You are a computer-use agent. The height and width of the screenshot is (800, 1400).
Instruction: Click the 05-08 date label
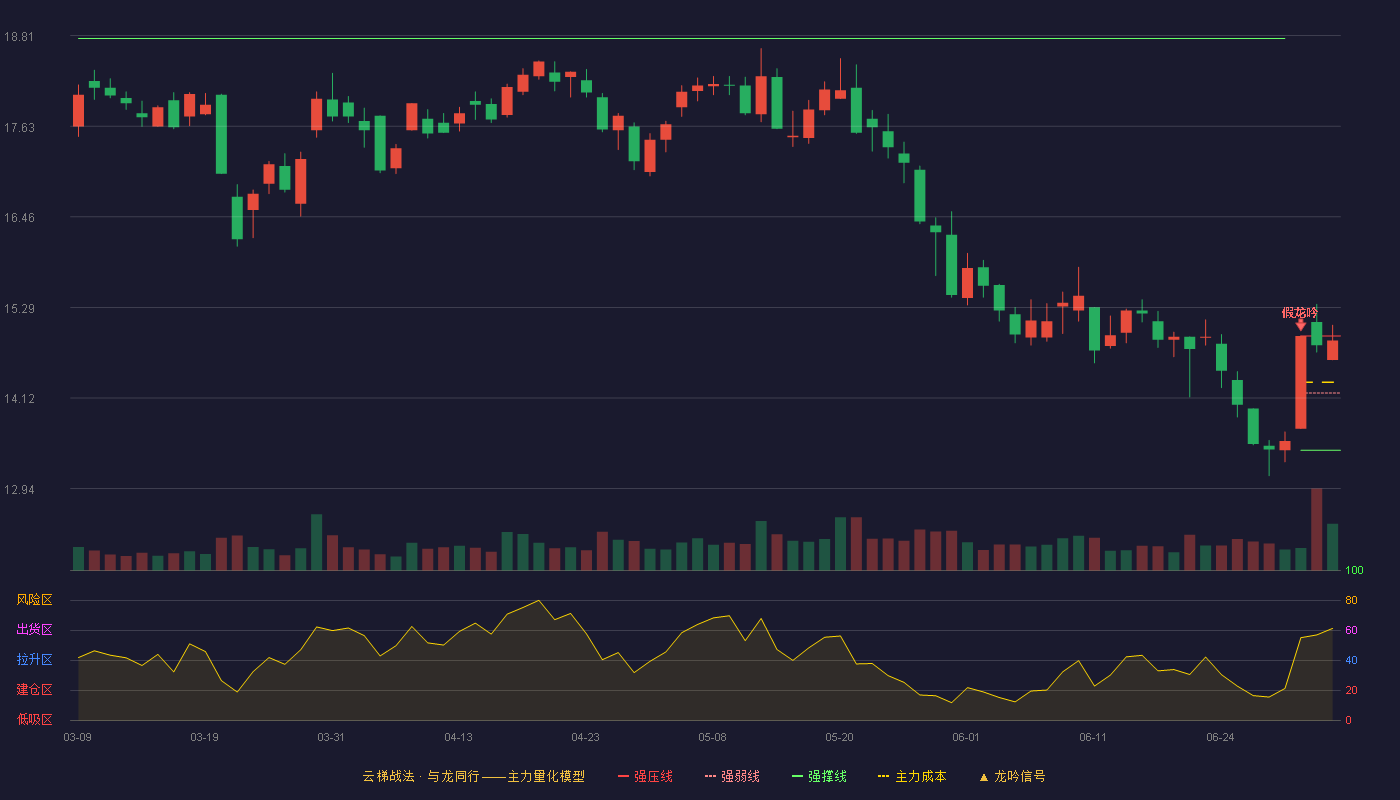click(x=712, y=737)
